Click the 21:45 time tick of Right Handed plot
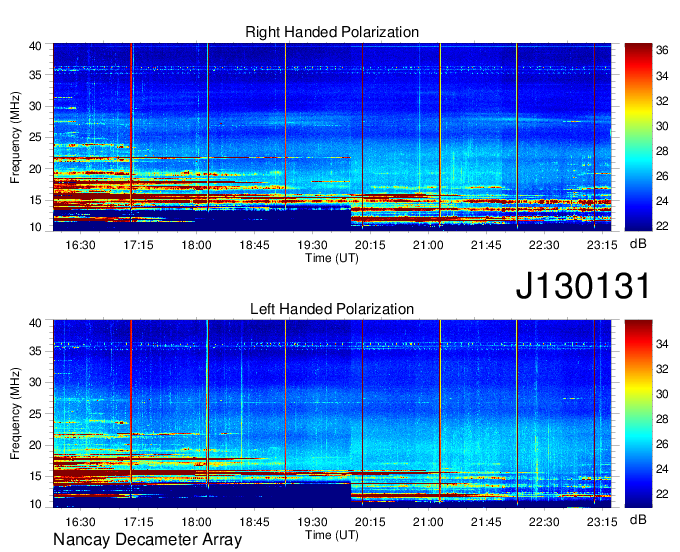Viewport: 680px width, 552px height. (x=486, y=245)
